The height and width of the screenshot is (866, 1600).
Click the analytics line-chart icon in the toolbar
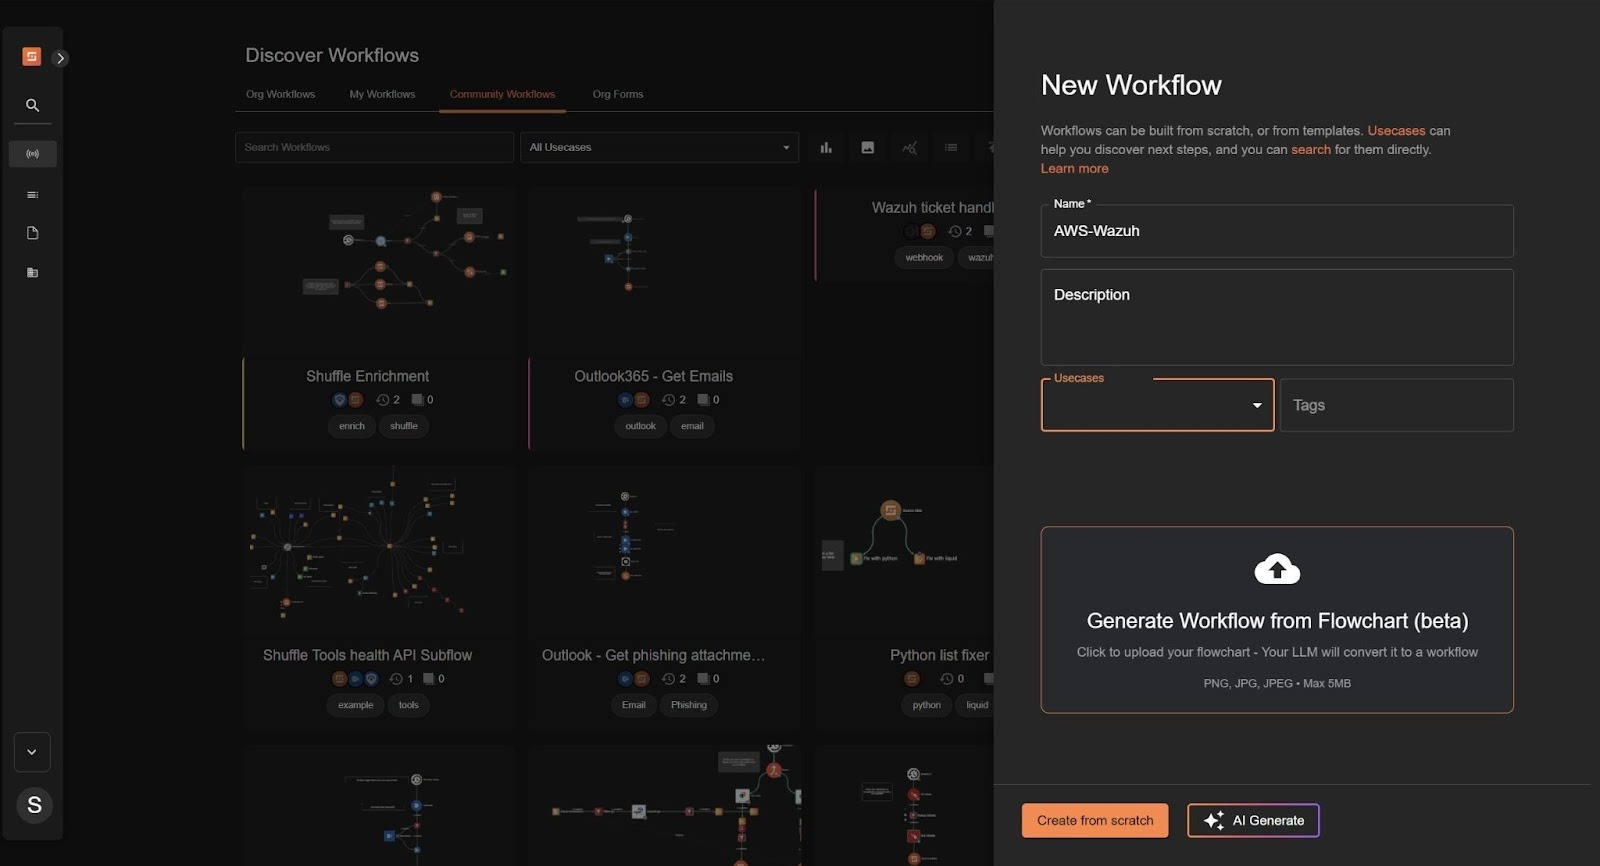[909, 148]
